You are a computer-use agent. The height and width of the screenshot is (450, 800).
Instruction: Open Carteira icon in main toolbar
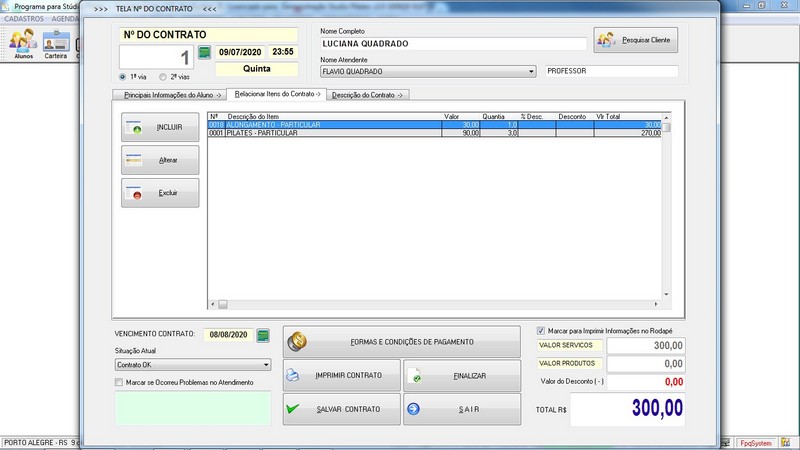point(56,43)
